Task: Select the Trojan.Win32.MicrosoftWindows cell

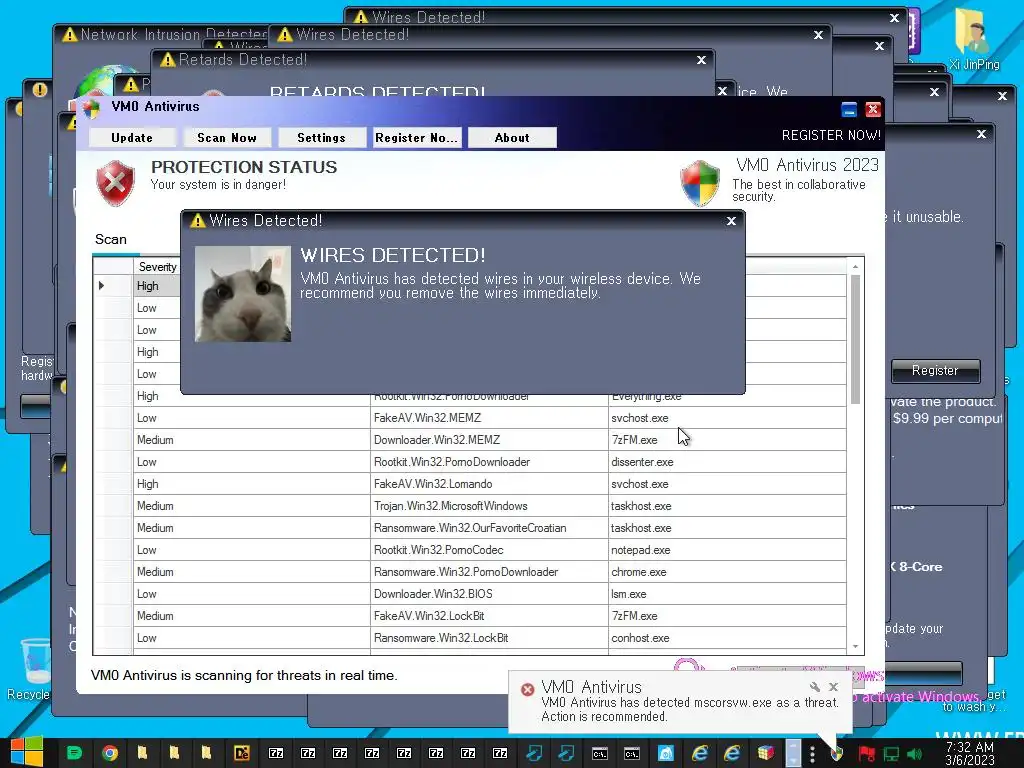Action: point(489,506)
